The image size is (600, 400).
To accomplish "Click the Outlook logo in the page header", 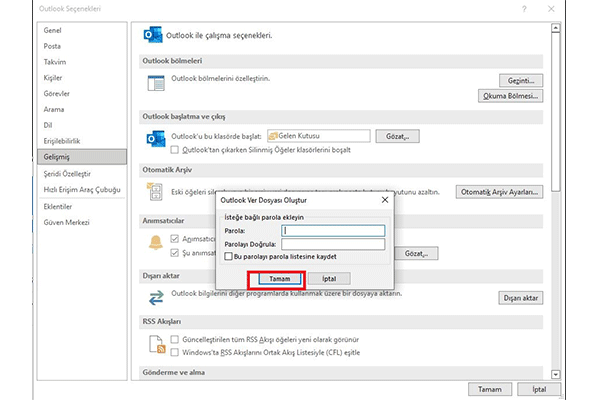I will point(153,35).
